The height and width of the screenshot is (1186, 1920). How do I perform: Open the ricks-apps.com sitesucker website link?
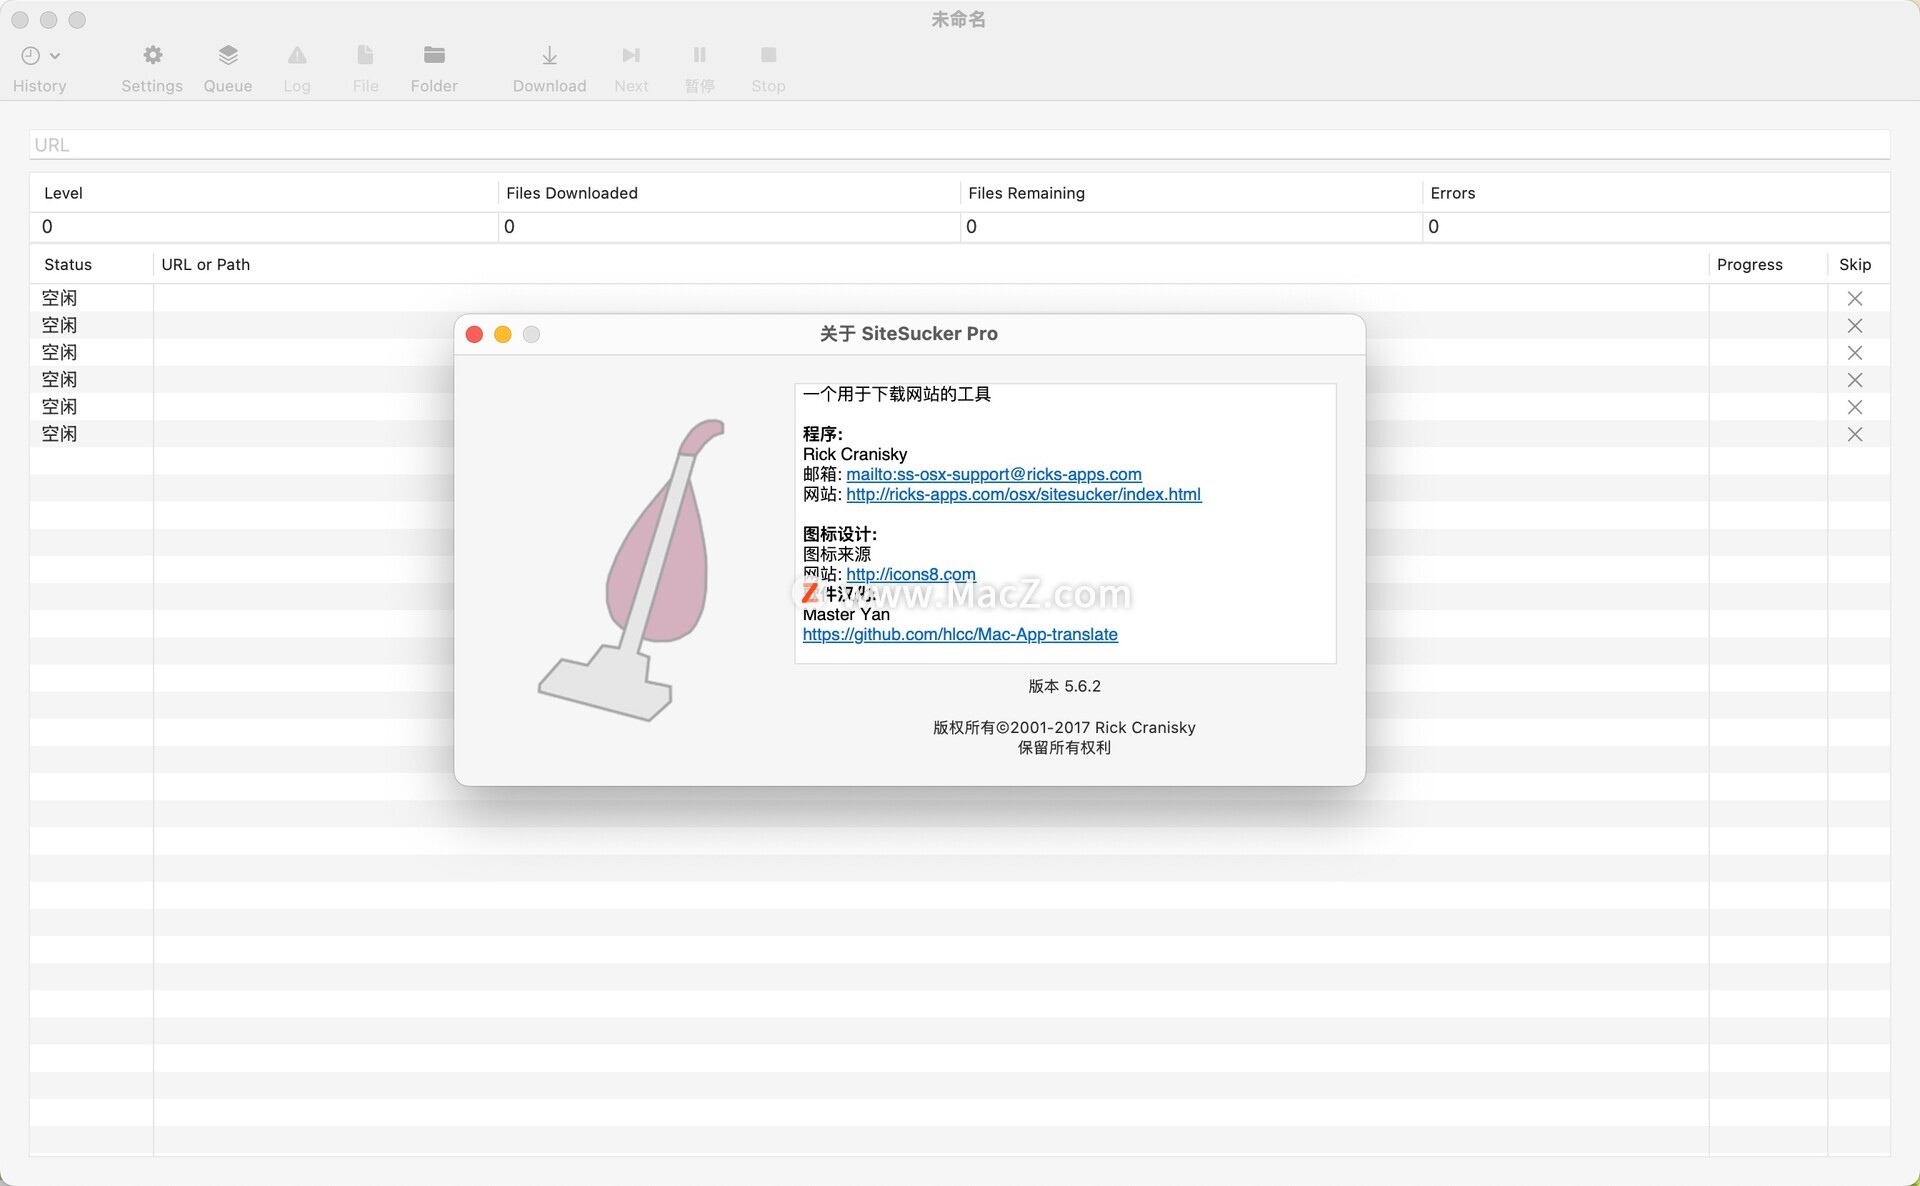(1024, 494)
